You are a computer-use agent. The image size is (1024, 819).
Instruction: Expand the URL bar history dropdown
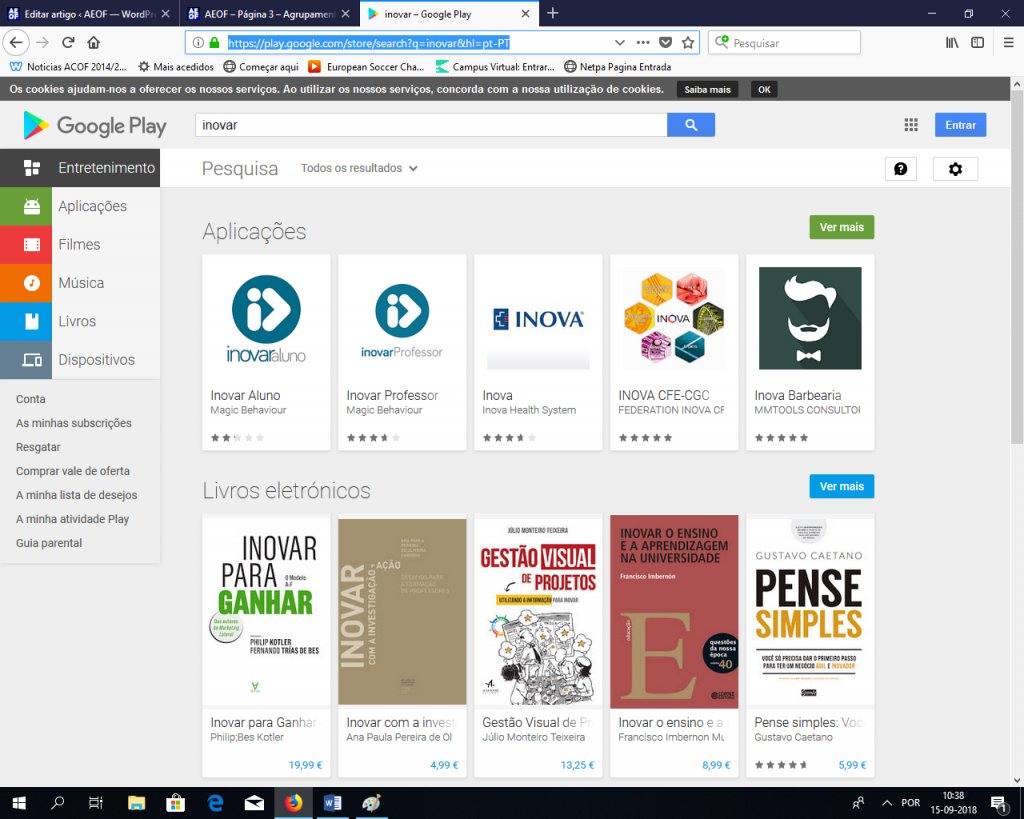click(x=620, y=42)
